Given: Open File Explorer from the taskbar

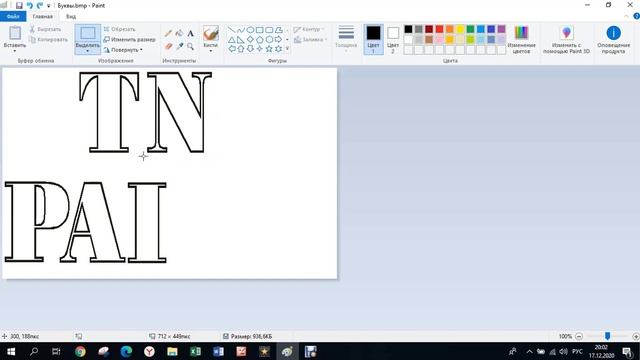Looking at the screenshot, I should pos(172,351).
